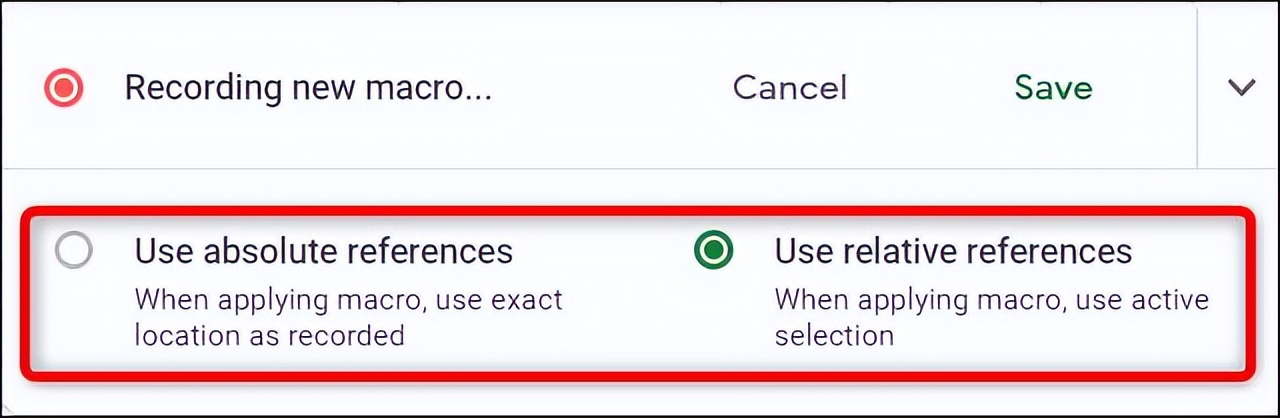Click the dark Cancel text link
Screen dimensions: 1280x418
coord(790,88)
